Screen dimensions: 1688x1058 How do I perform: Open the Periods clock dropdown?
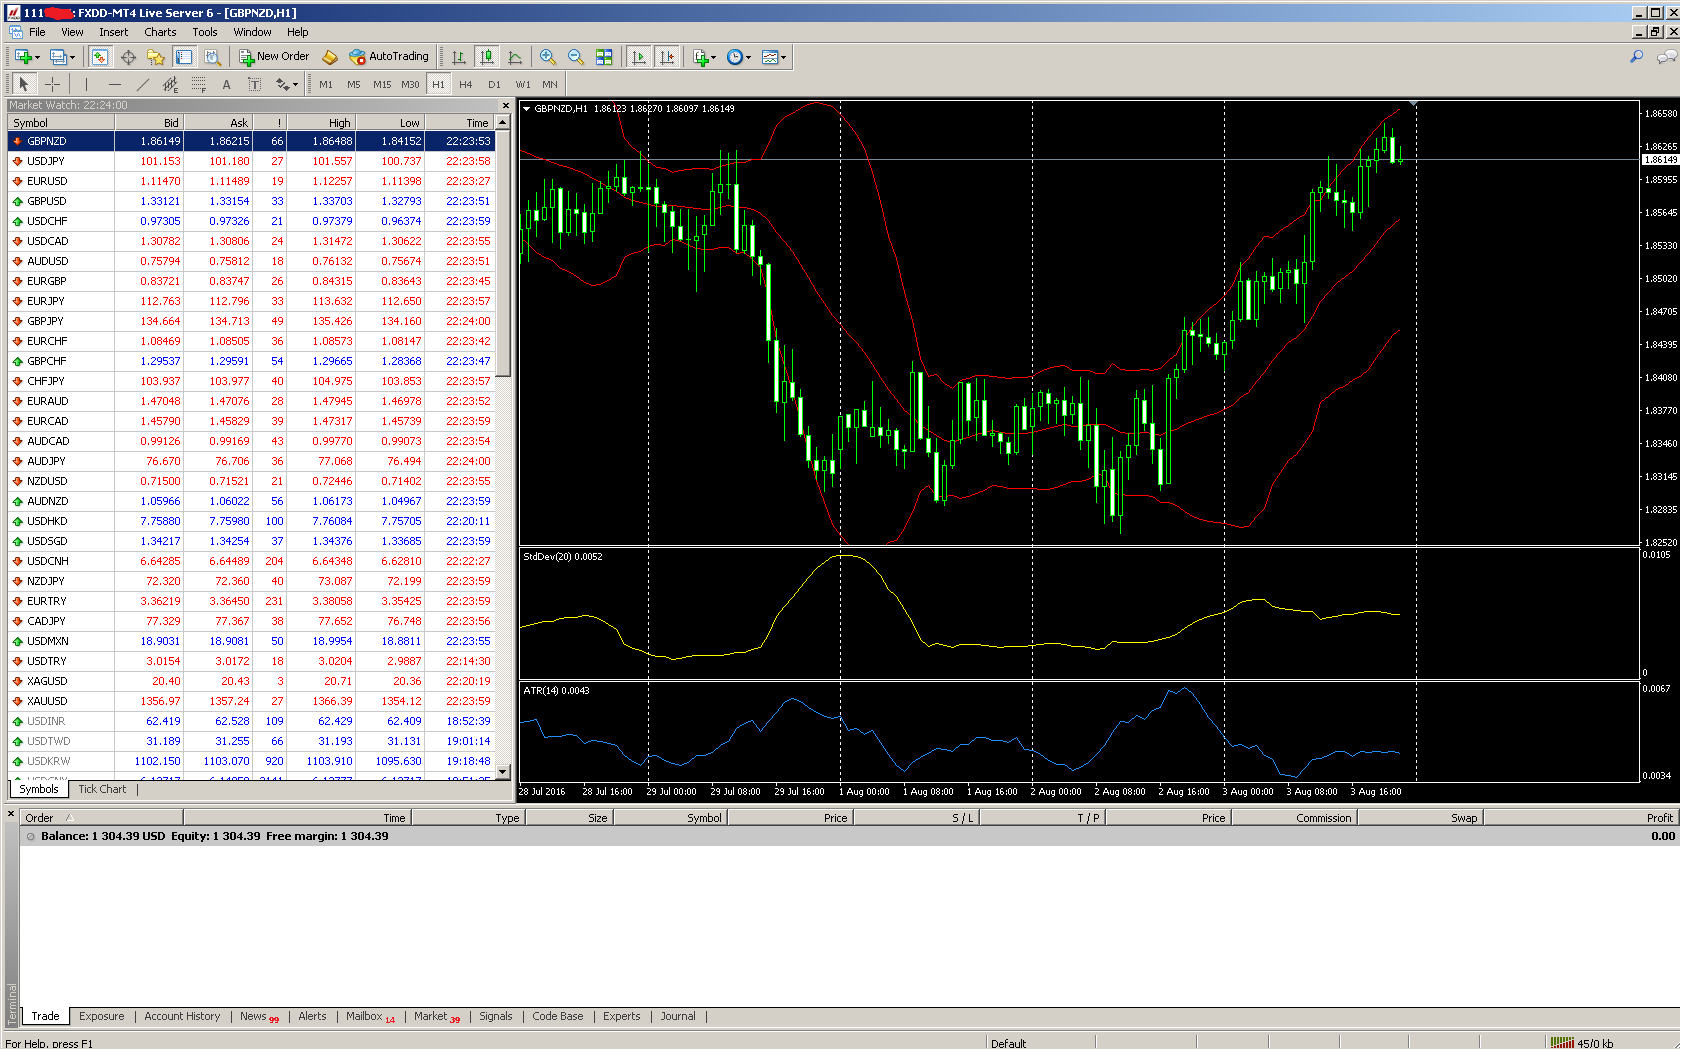point(739,57)
